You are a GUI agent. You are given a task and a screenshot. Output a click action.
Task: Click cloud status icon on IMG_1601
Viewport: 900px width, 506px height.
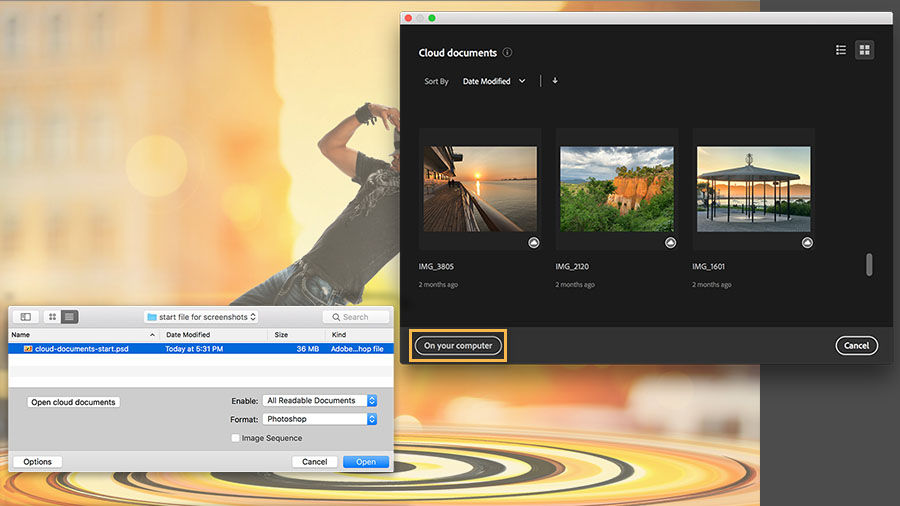(x=807, y=243)
